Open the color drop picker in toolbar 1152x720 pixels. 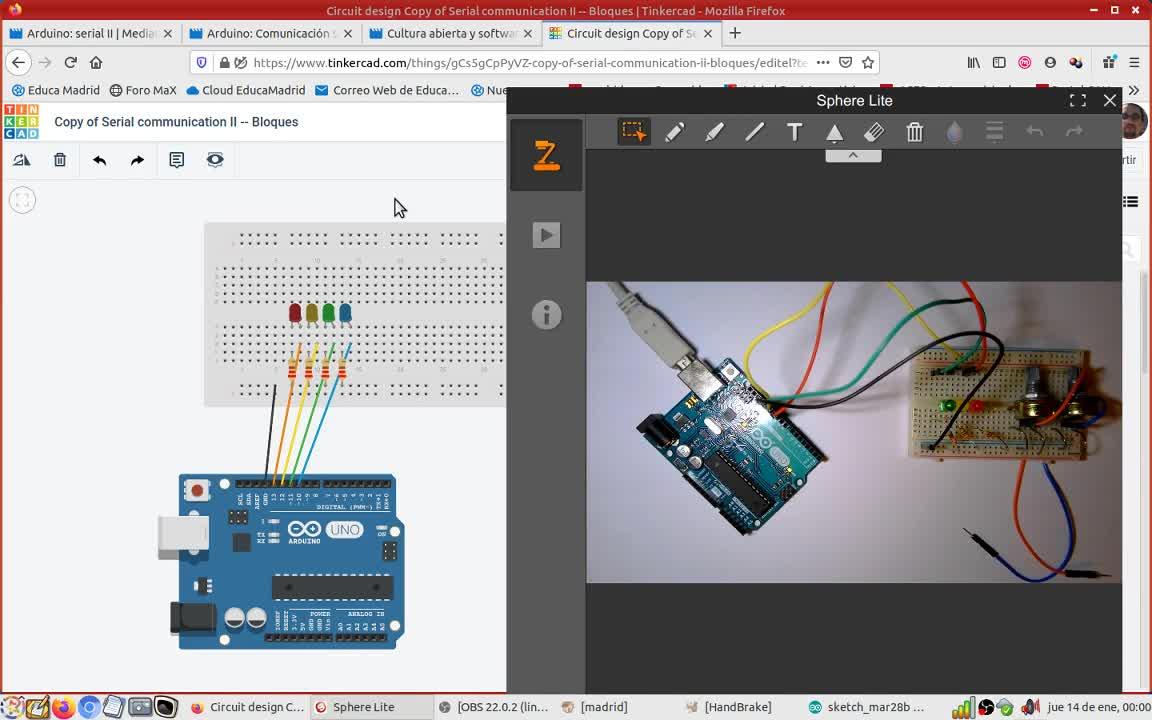coord(954,132)
